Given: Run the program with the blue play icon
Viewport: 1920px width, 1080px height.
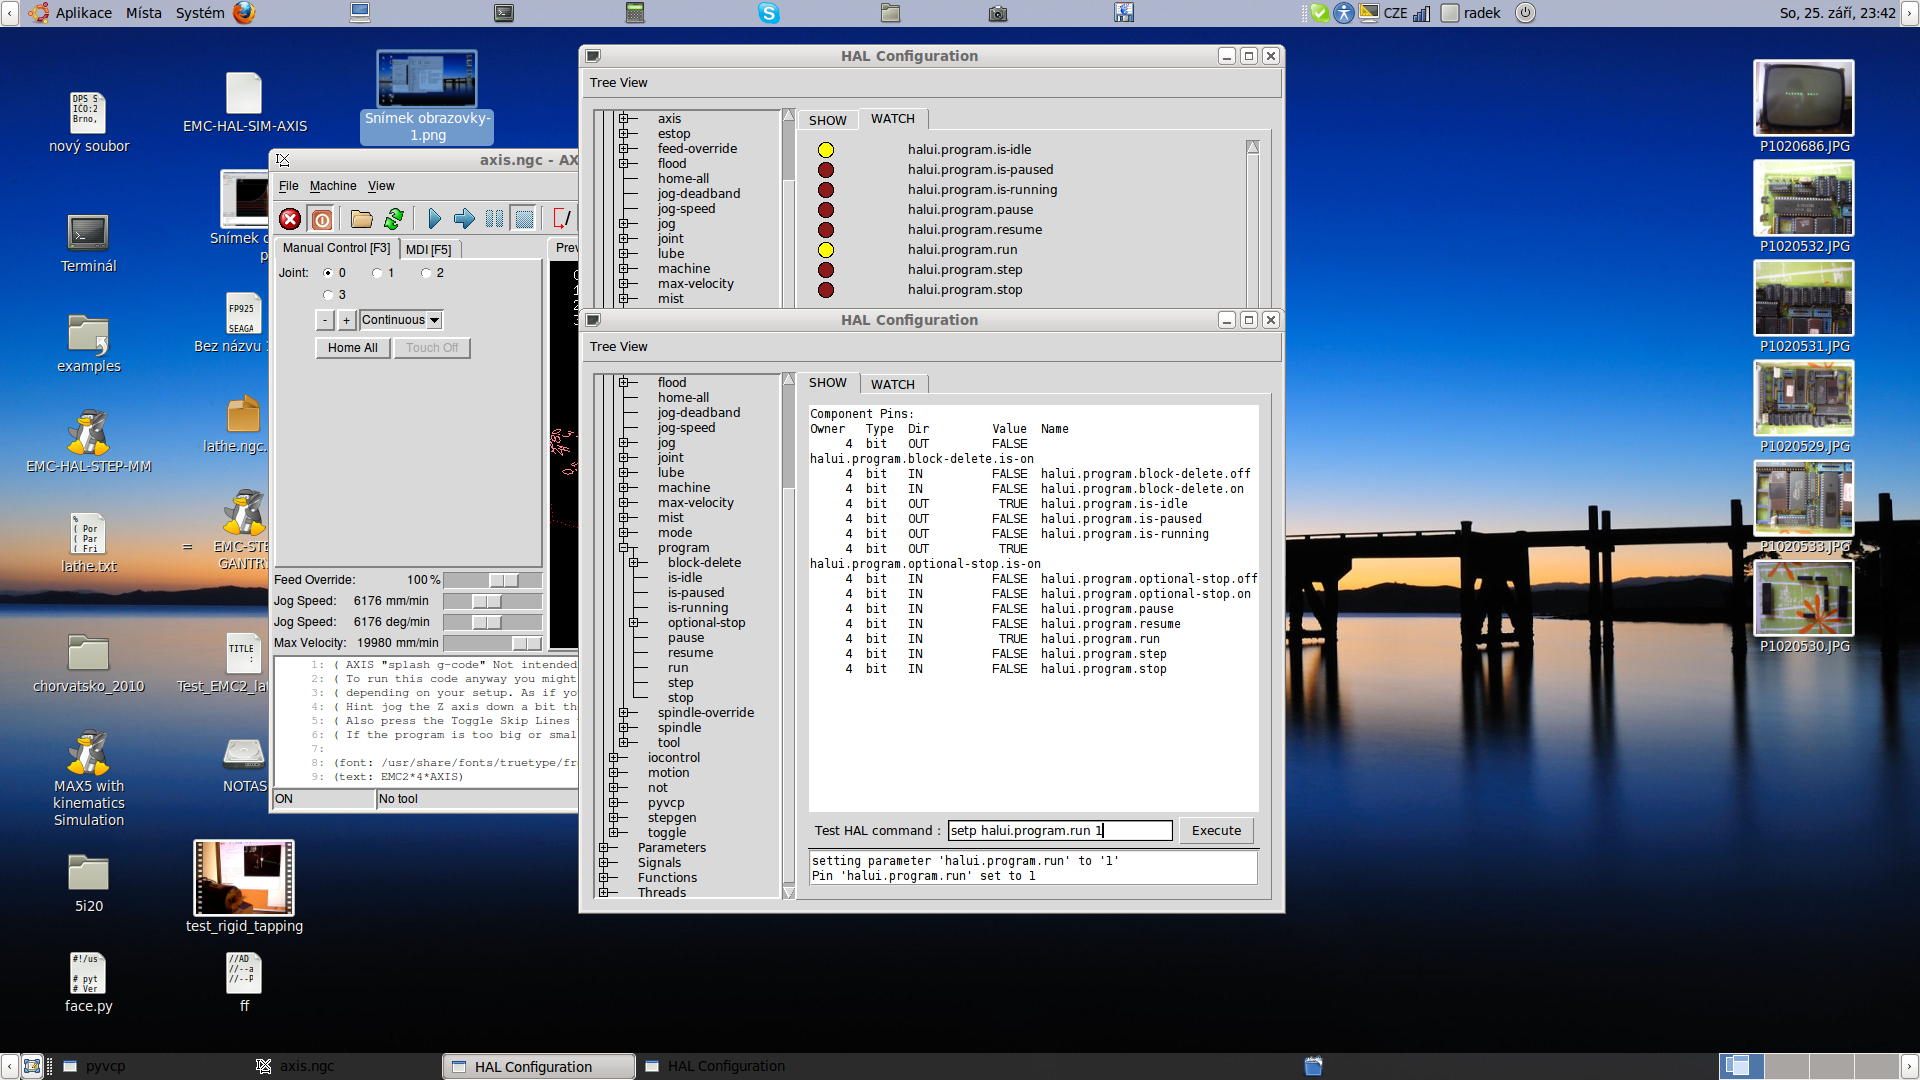Looking at the screenshot, I should click(434, 219).
